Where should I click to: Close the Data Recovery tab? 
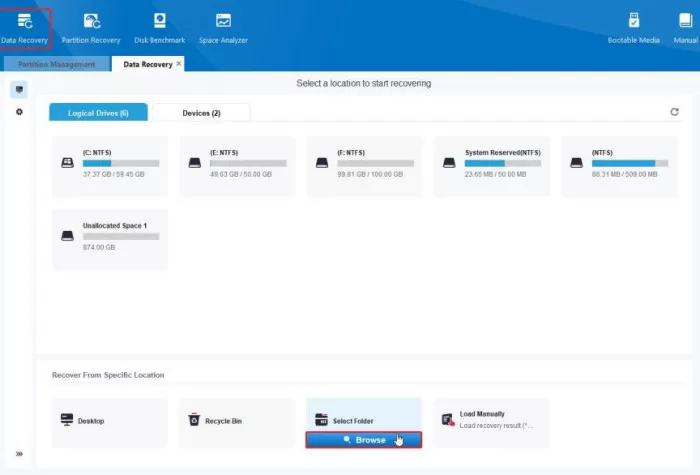(x=179, y=64)
